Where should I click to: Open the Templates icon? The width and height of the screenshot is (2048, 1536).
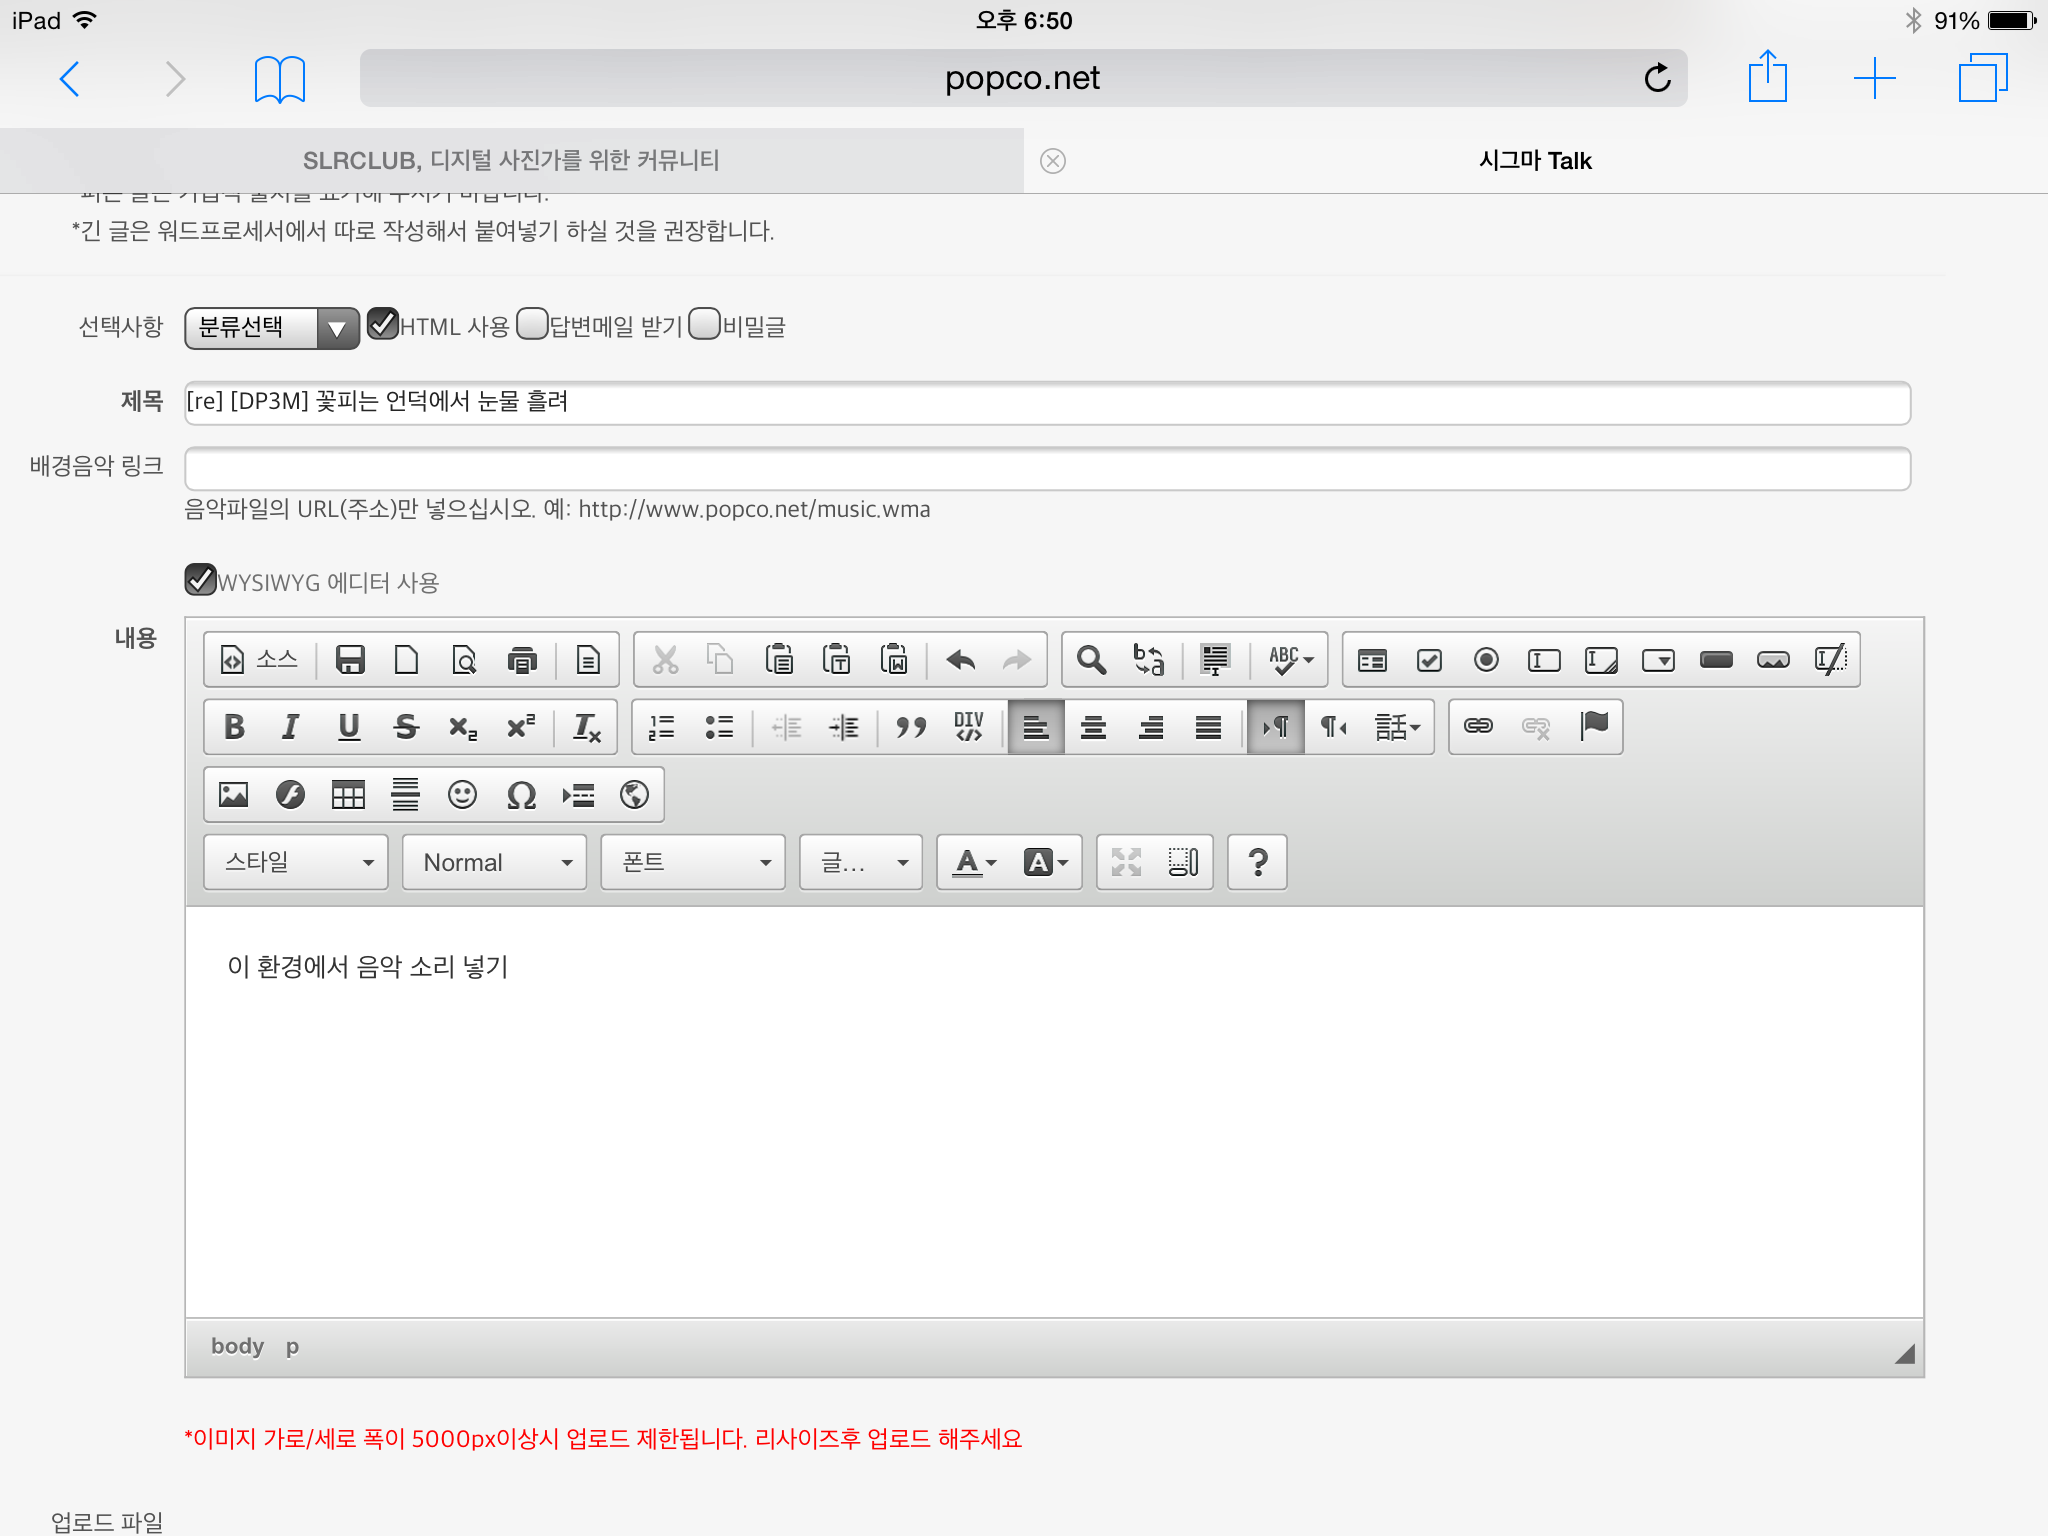(x=588, y=660)
